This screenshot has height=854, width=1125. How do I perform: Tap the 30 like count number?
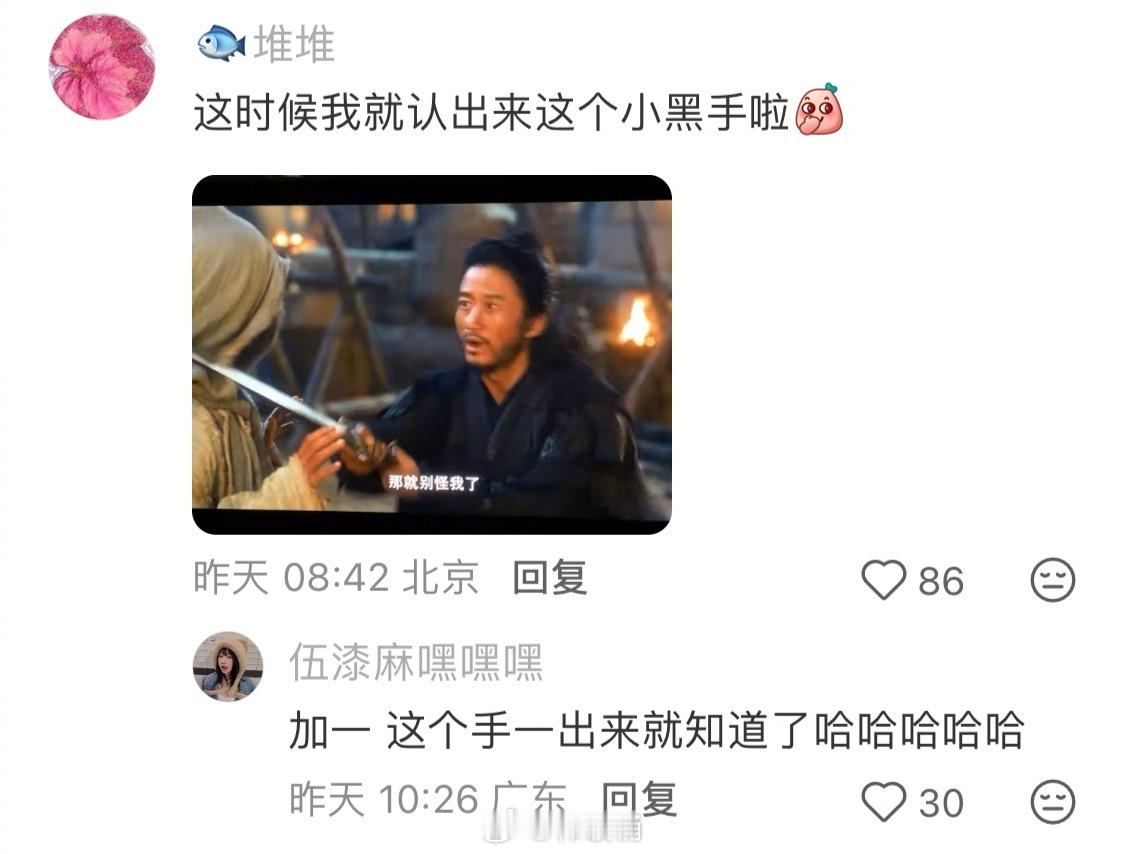pos(941,802)
